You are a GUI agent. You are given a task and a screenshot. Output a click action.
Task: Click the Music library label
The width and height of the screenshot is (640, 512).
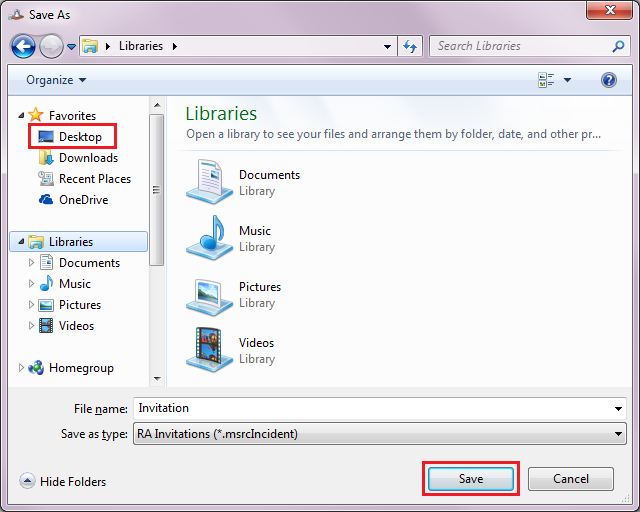click(x=255, y=231)
